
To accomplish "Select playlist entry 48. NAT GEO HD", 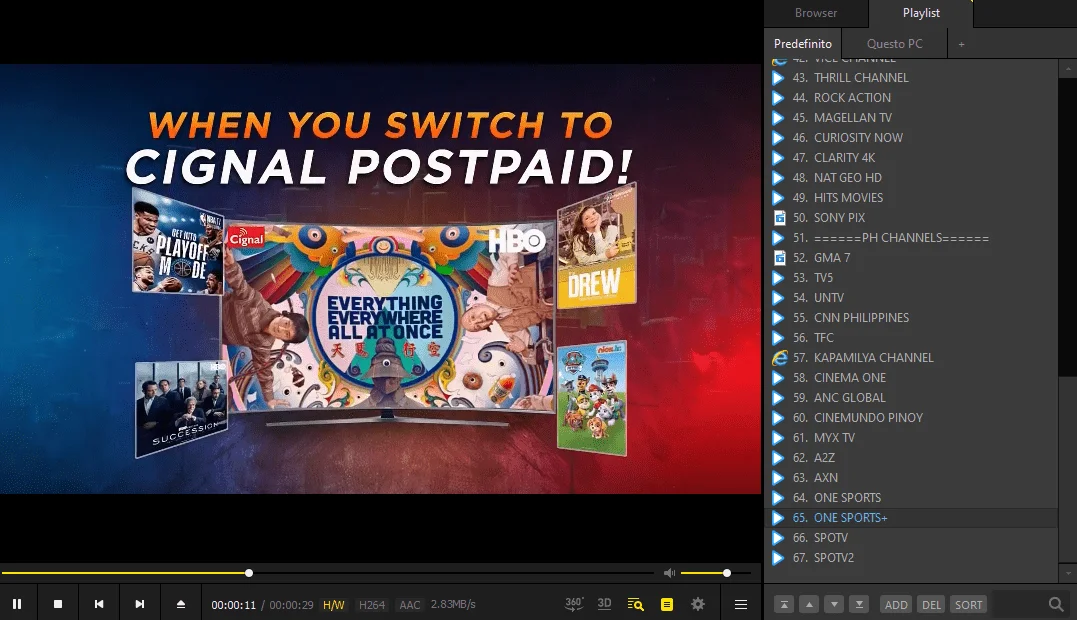I will coord(911,177).
